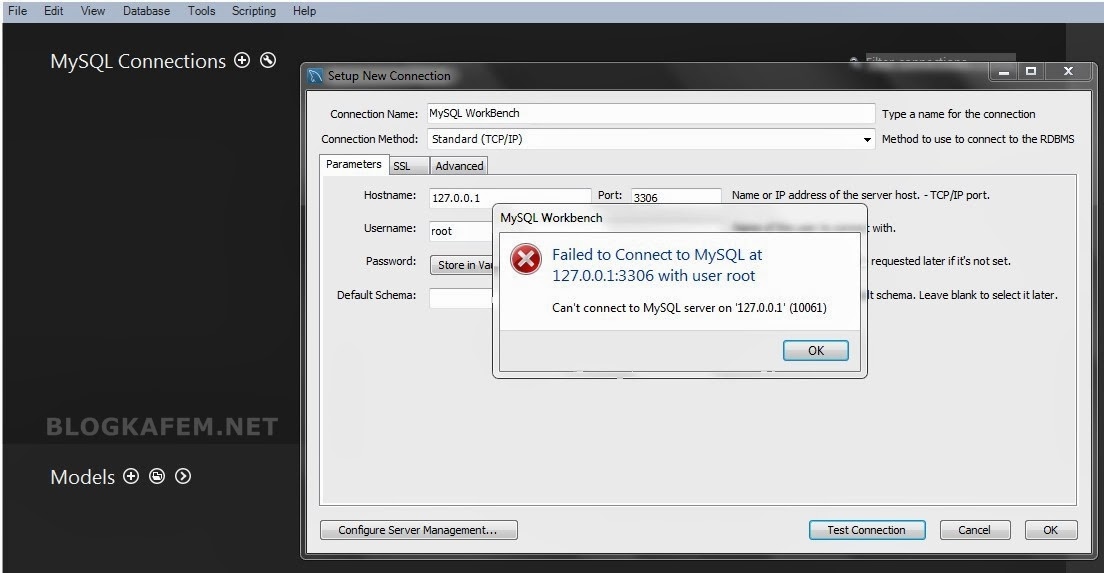Open the Scripting menu

[x=254, y=11]
